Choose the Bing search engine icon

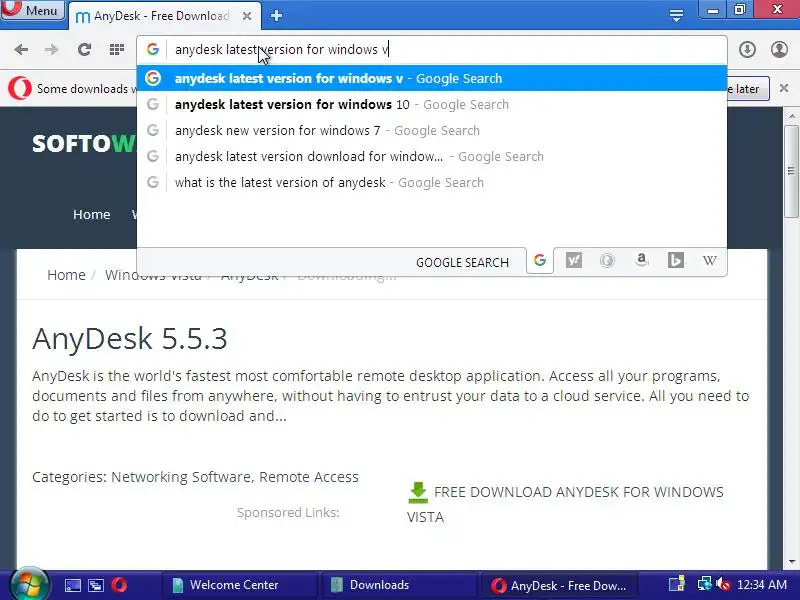[676, 261]
